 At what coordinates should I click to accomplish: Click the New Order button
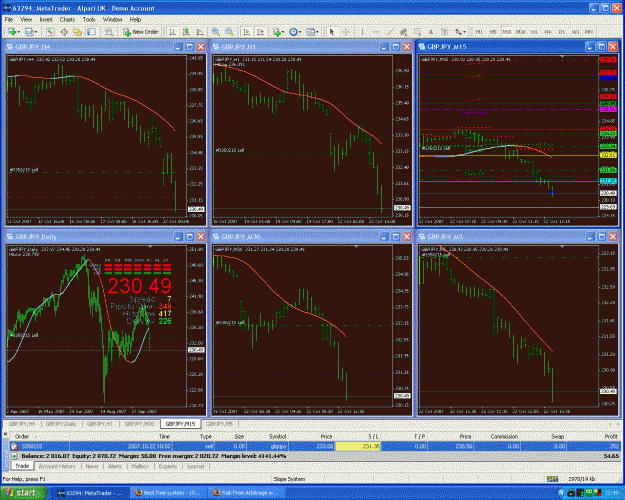(x=141, y=32)
